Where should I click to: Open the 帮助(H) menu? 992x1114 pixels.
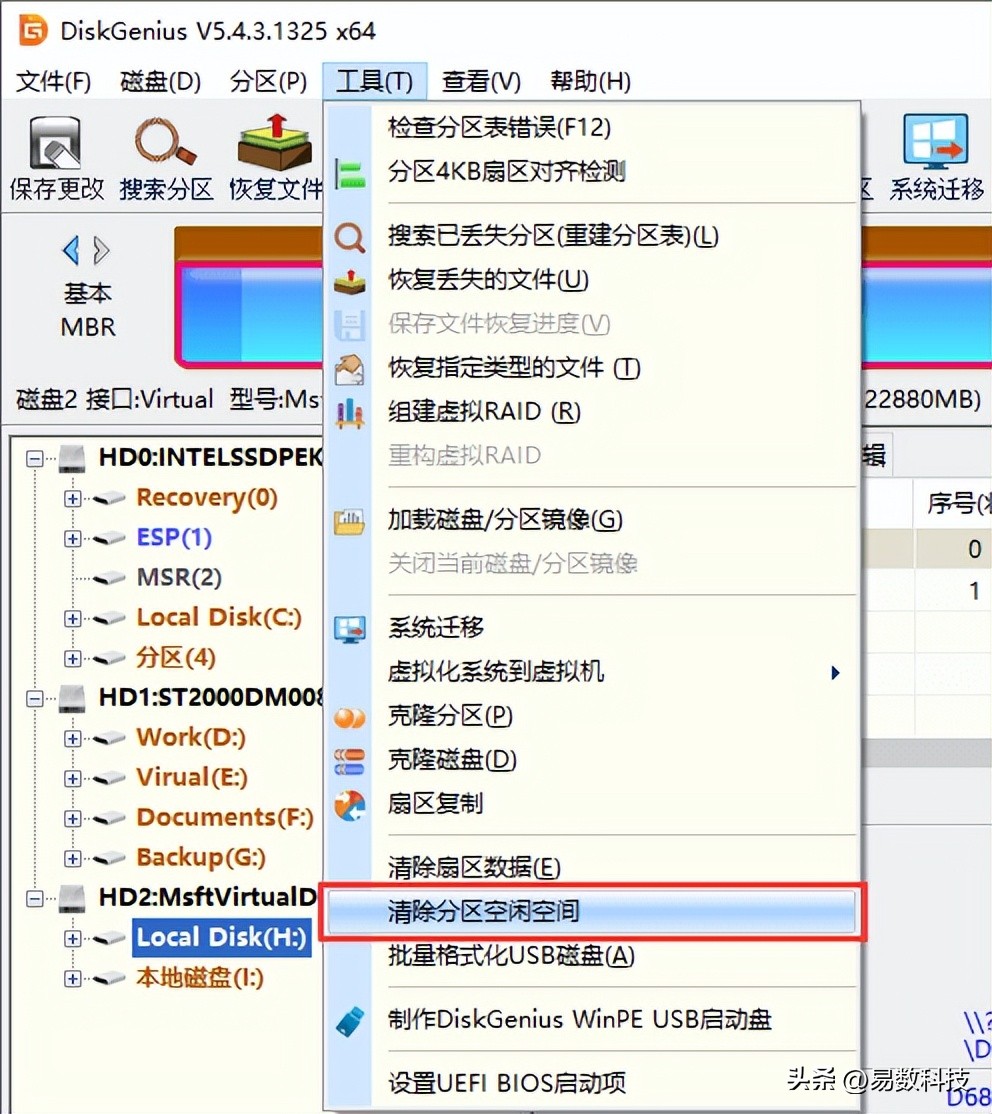(591, 82)
